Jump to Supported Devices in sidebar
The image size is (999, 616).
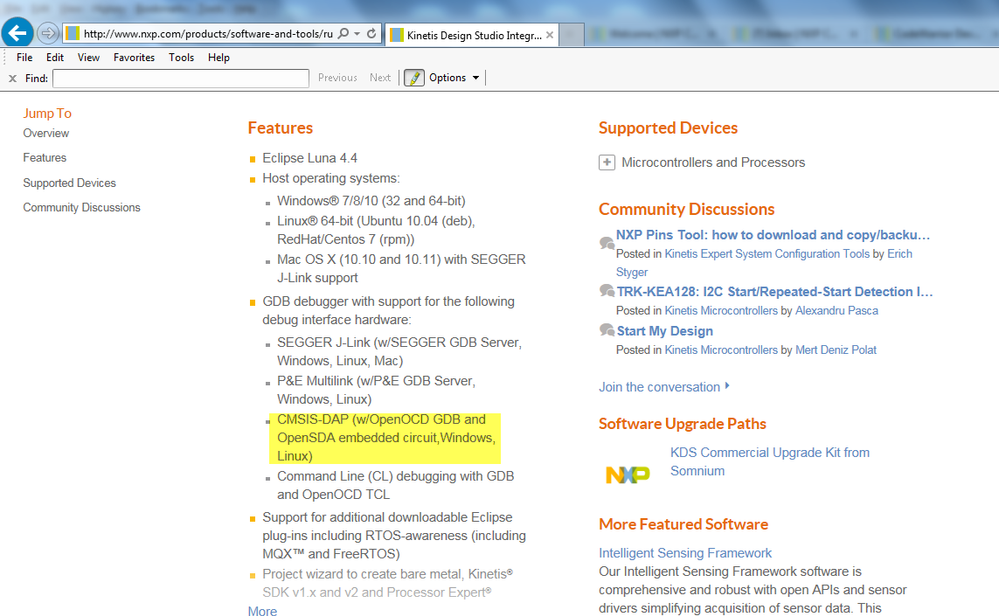[x=69, y=183]
